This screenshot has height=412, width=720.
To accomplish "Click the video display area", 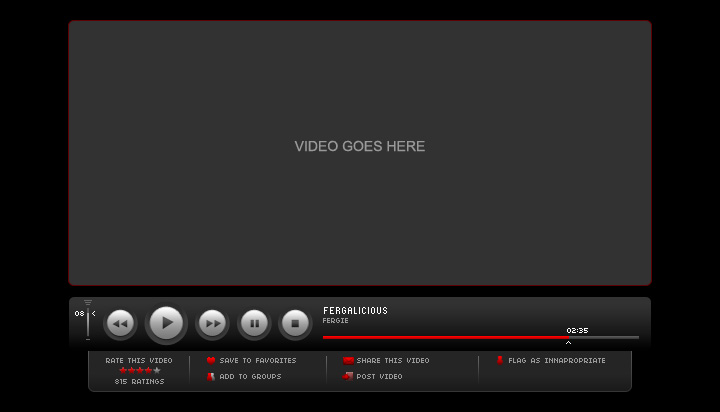I will click(360, 153).
